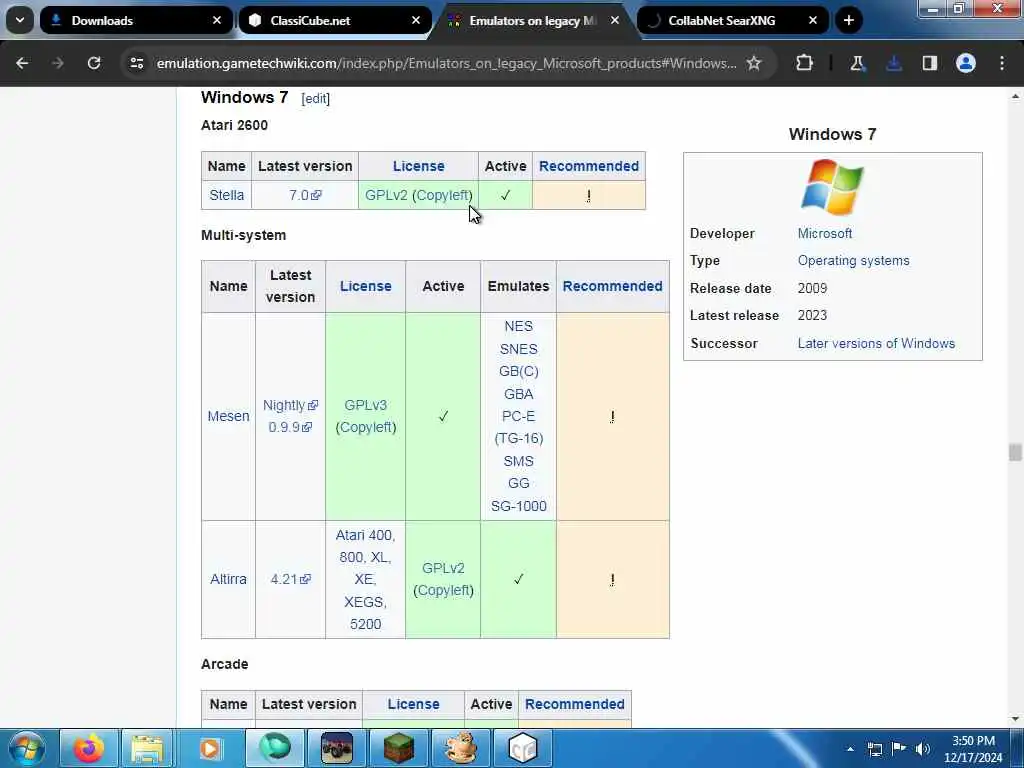Click the Windows 7 logo image
Screen dimensions: 1024x768
833,187
